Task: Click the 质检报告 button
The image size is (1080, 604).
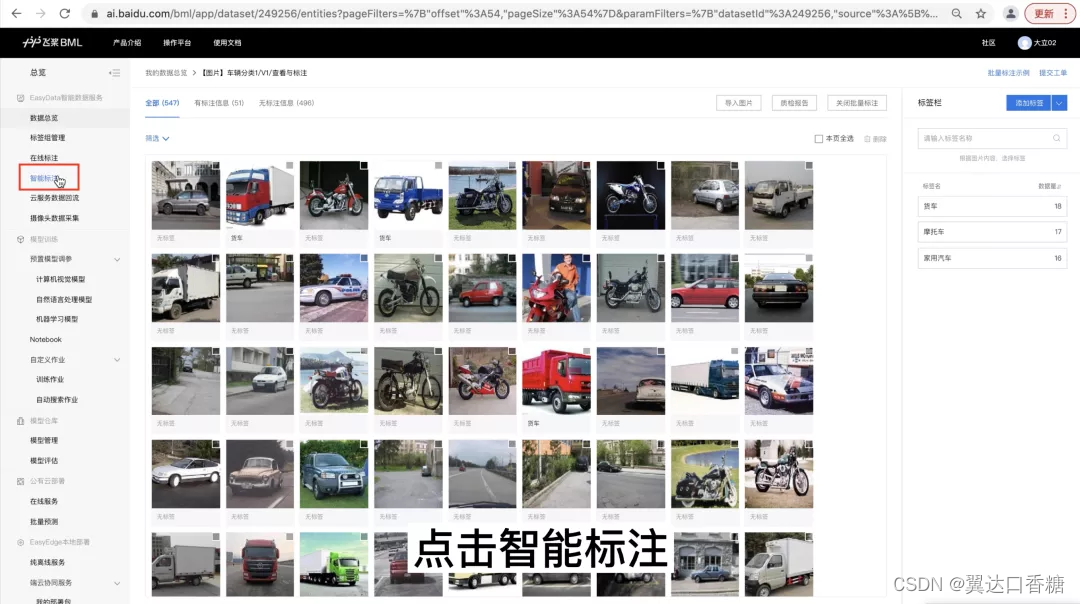Action: [794, 103]
